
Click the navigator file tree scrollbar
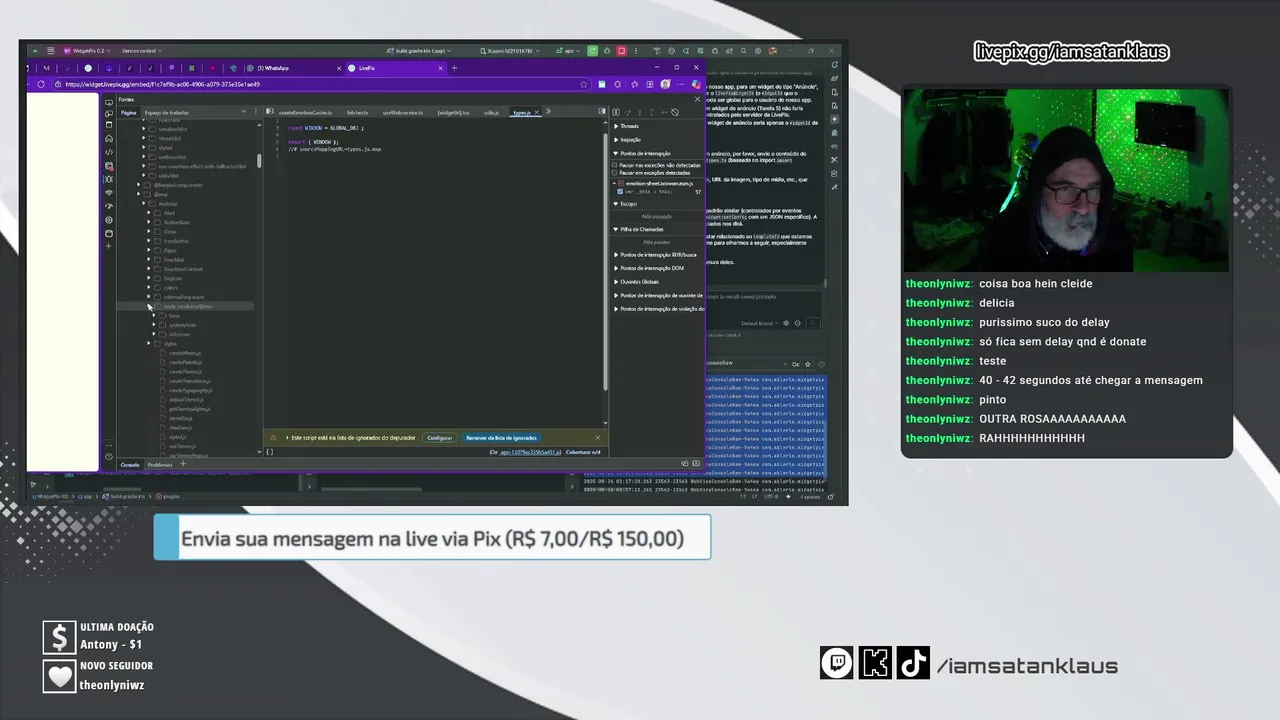click(259, 161)
